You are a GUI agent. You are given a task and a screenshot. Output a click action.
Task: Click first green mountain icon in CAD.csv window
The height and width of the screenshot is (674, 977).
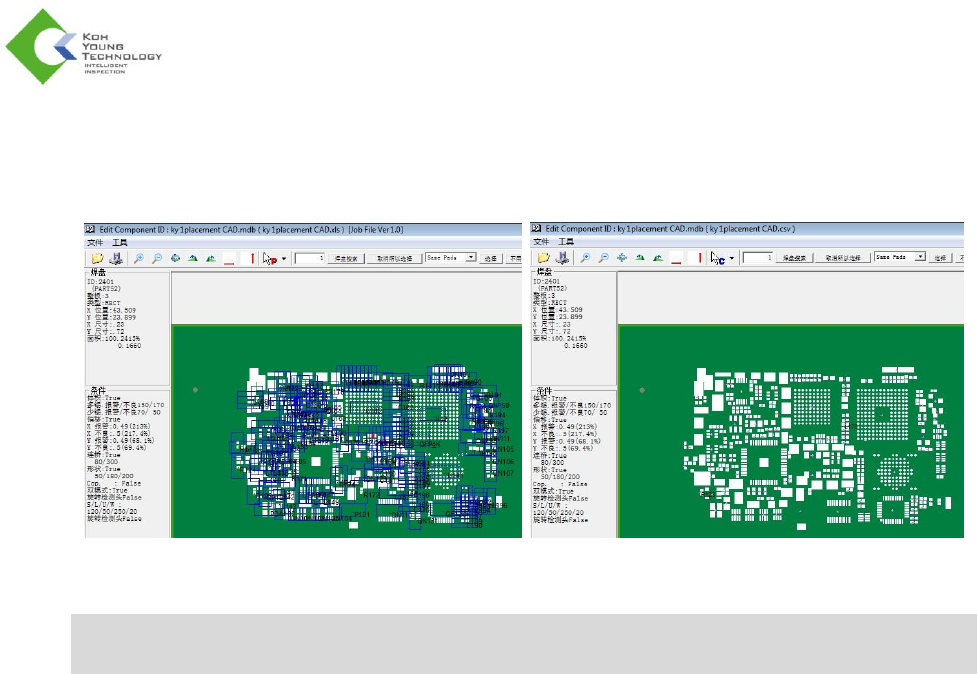640,257
